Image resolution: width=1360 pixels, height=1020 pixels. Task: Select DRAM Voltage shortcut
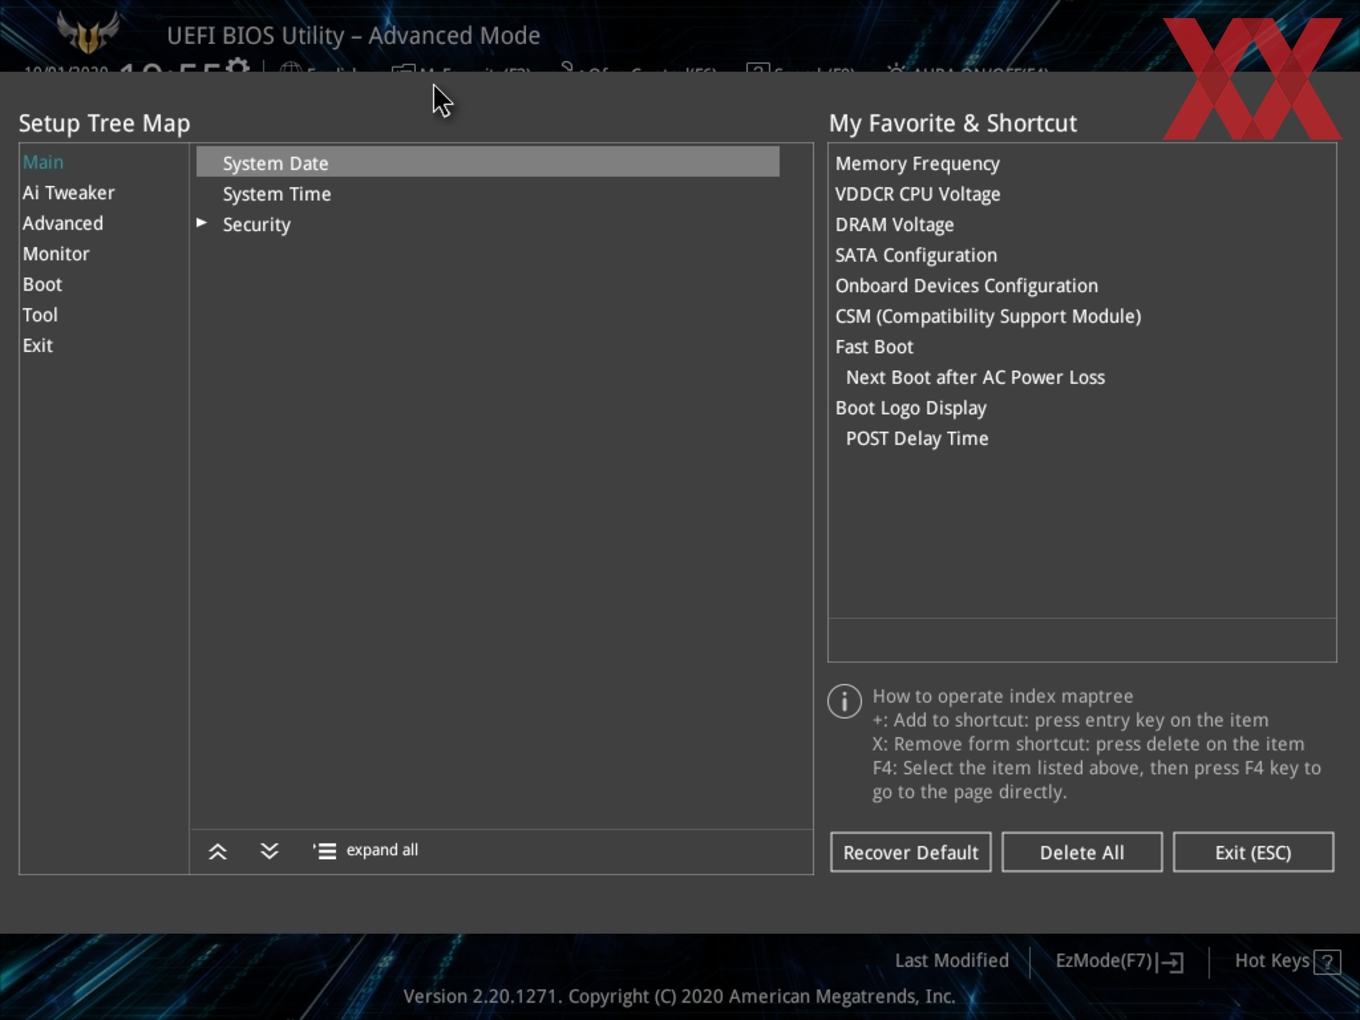(x=894, y=225)
